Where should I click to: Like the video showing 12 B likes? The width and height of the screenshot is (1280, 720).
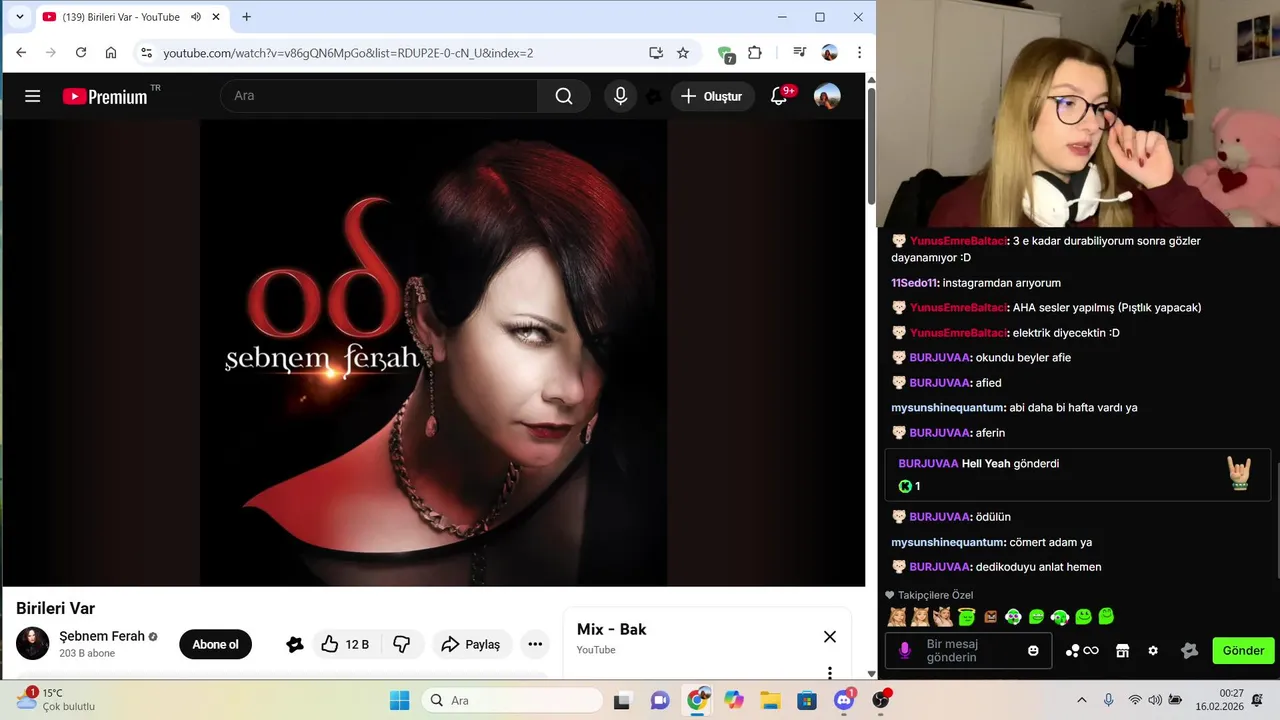pyautogui.click(x=344, y=644)
